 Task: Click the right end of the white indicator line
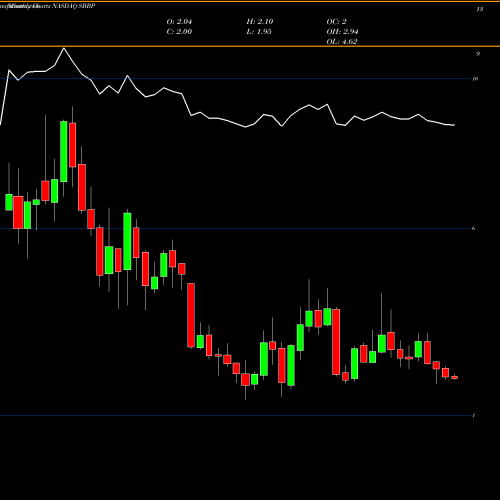click(x=454, y=125)
